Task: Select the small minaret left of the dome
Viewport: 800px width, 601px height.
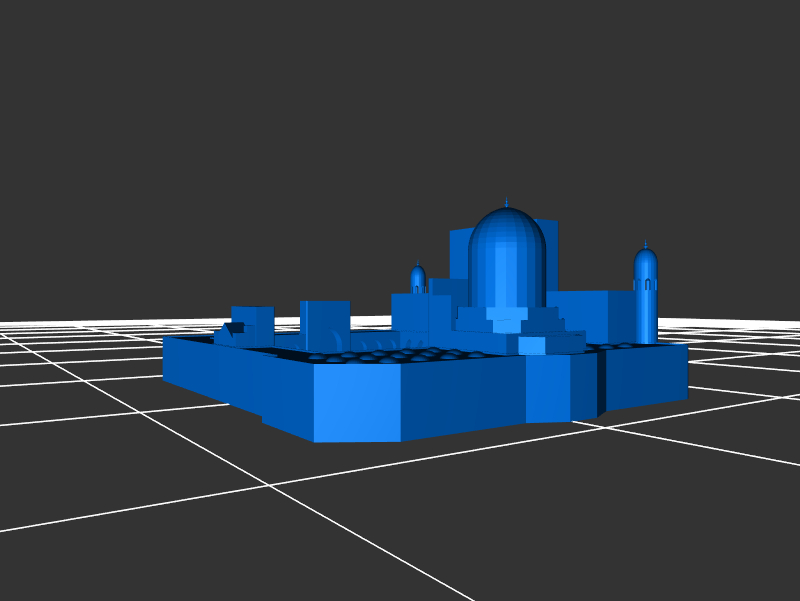Action: (x=418, y=279)
